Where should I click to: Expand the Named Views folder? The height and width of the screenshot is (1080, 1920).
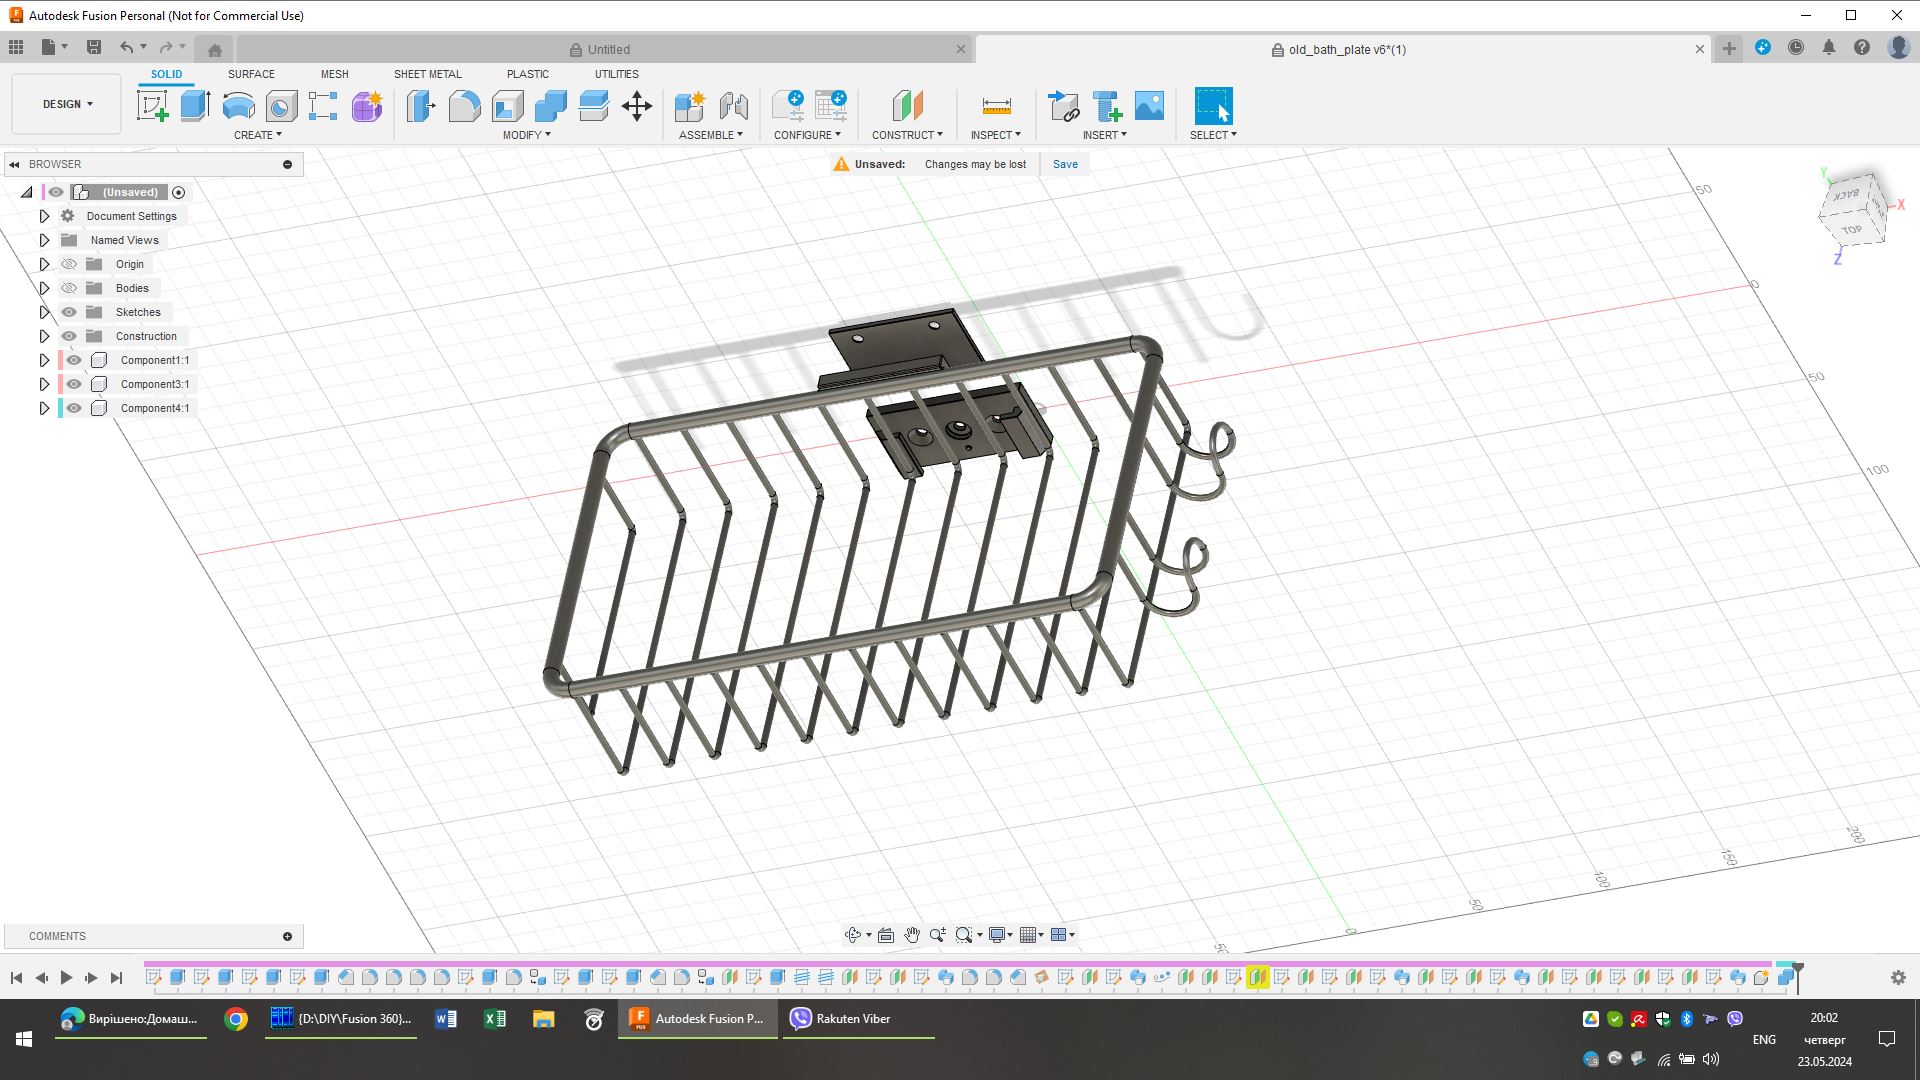(x=44, y=240)
